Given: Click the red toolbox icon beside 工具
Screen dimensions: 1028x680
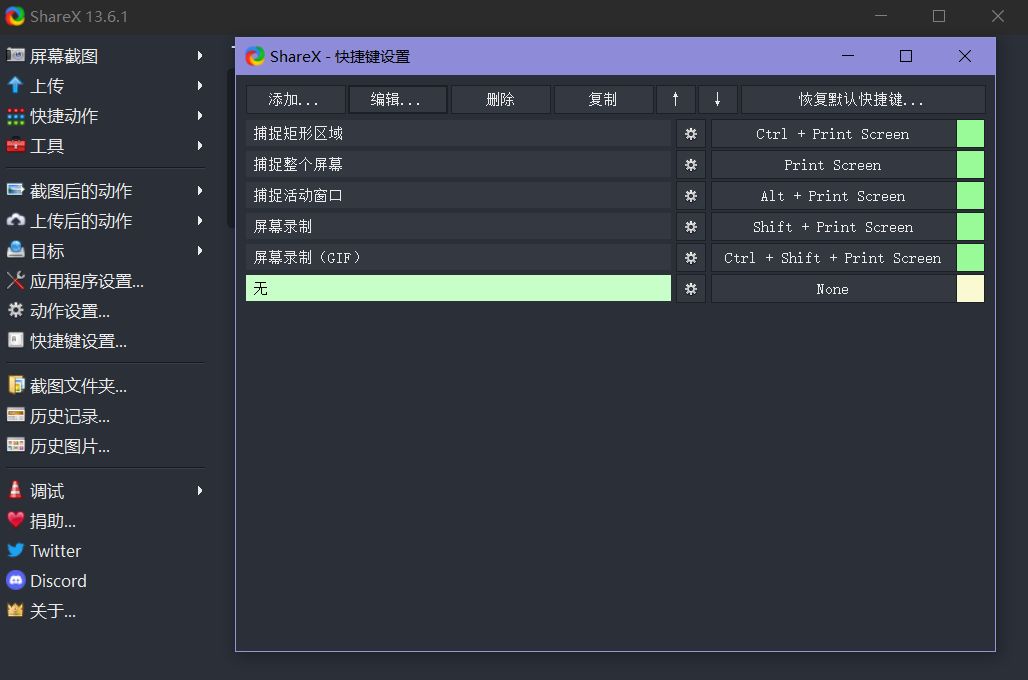Looking at the screenshot, I should (x=15, y=145).
